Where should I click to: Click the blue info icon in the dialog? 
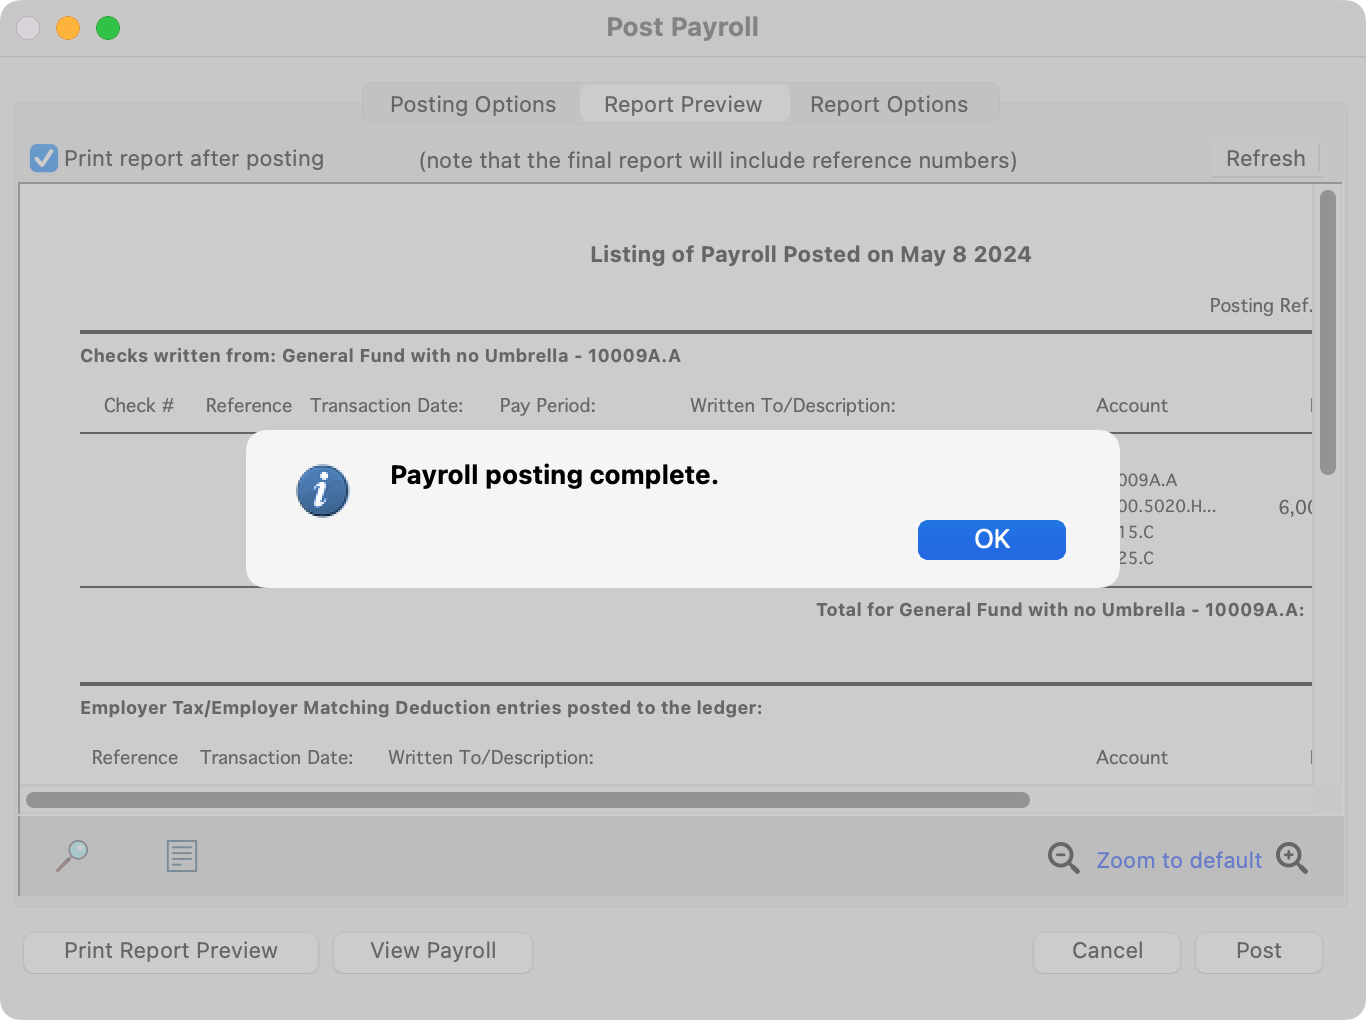(x=322, y=491)
